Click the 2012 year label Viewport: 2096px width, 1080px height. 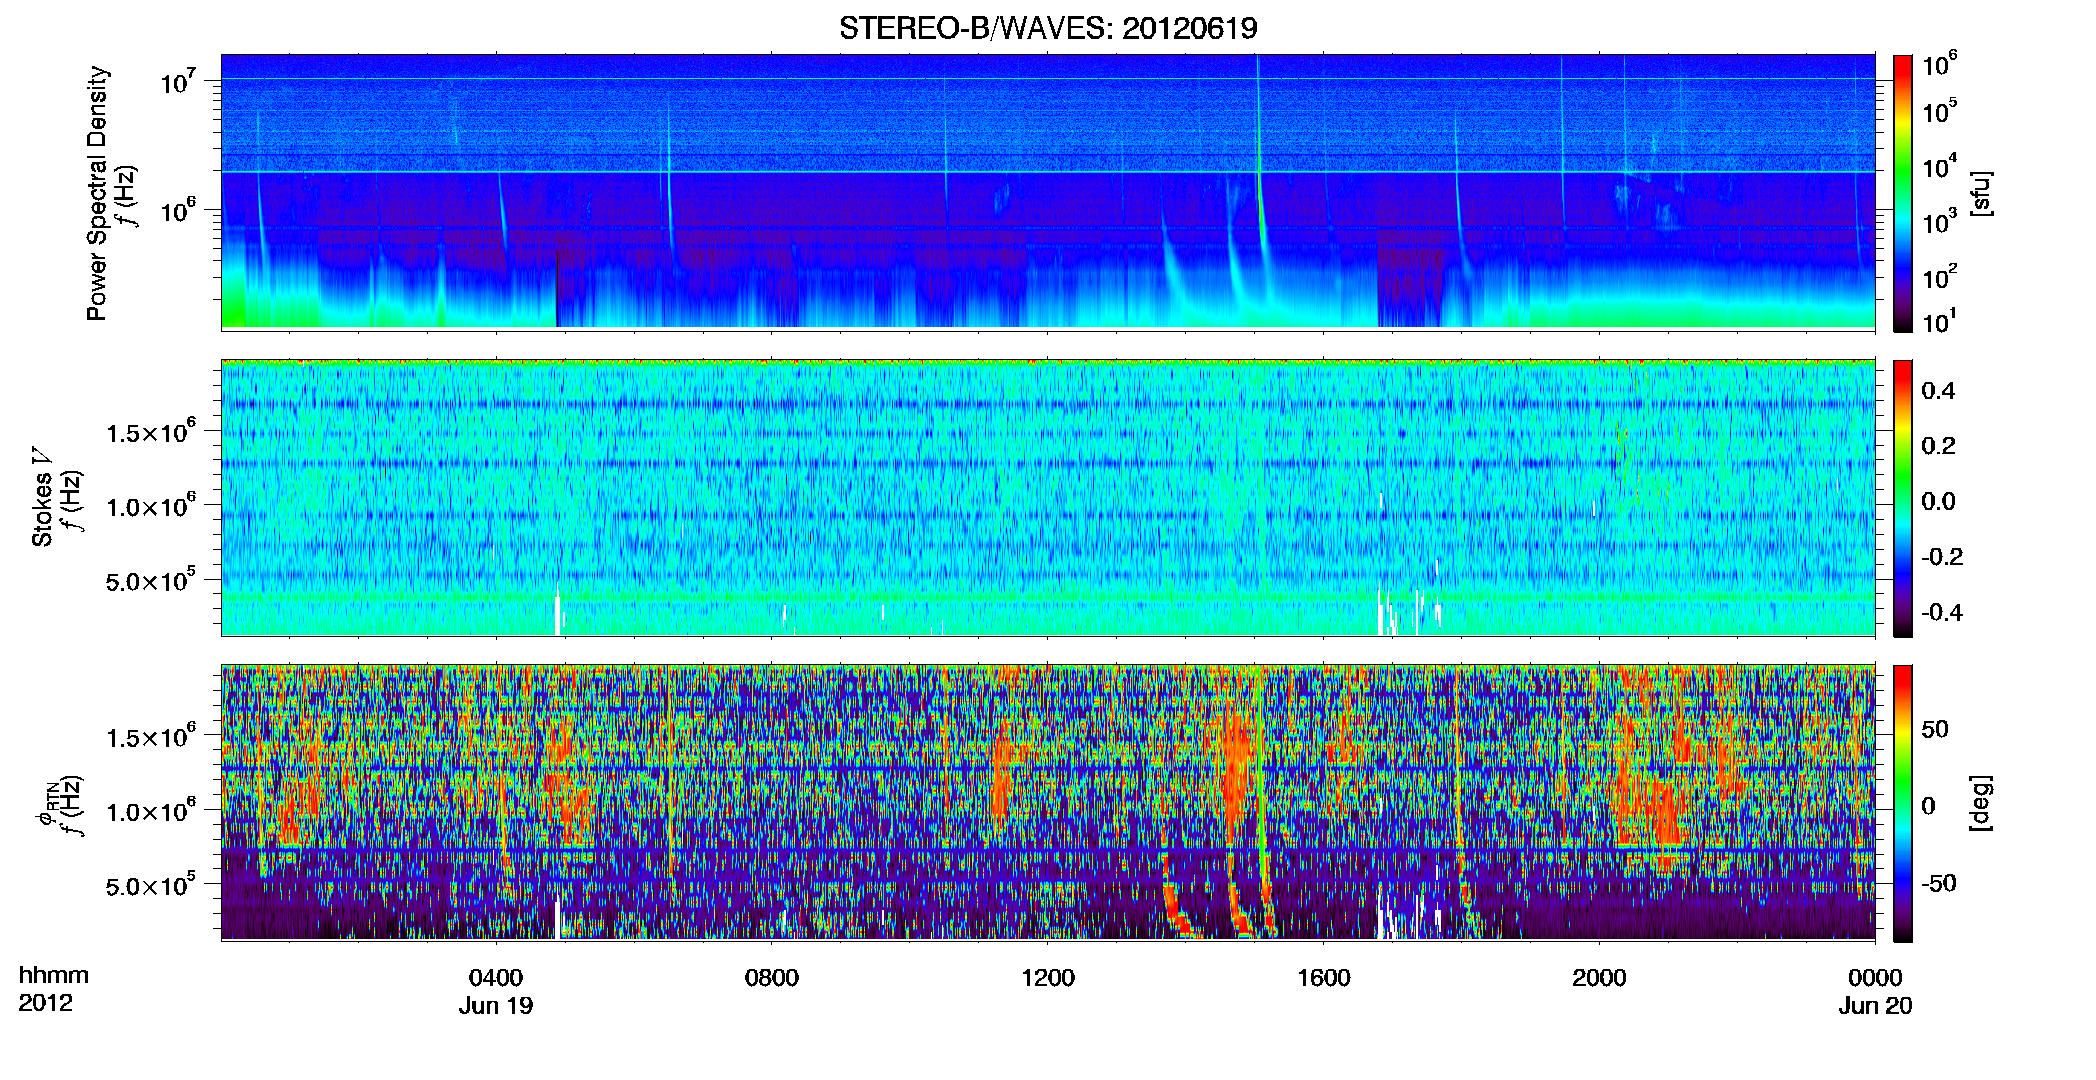point(46,1003)
